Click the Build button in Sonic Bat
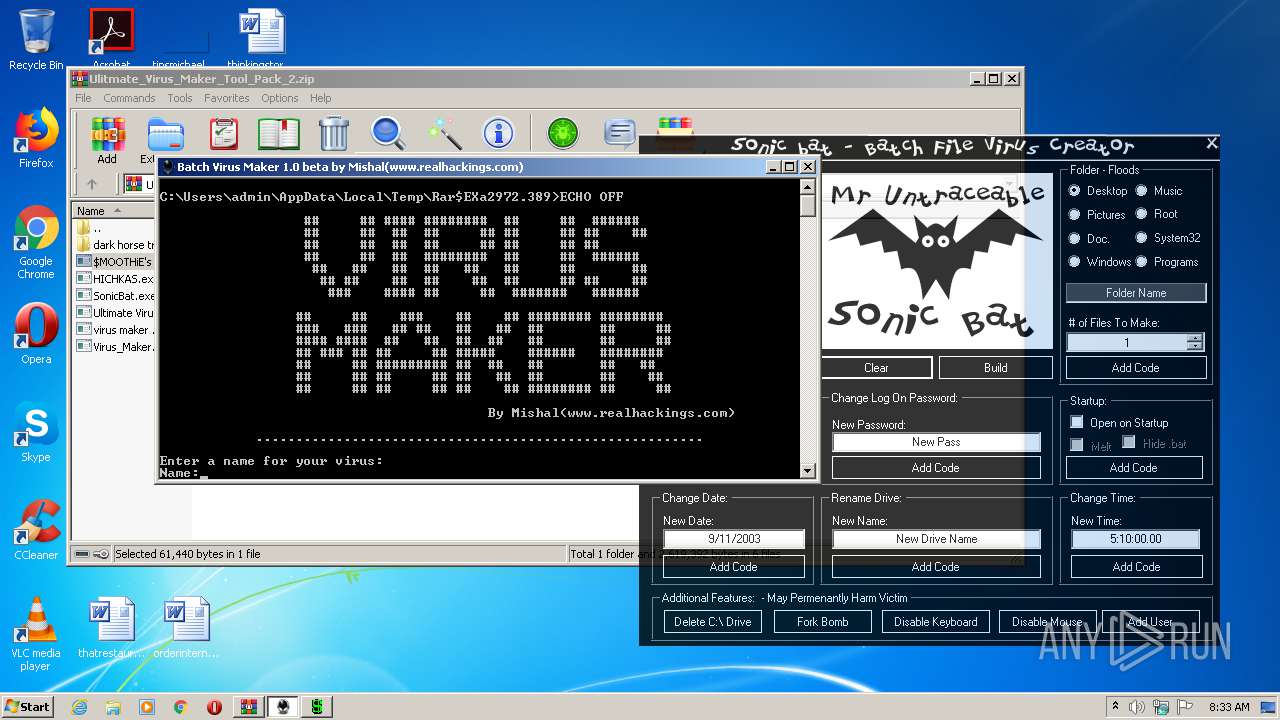Image resolution: width=1280 pixels, height=720 pixels. tap(996, 368)
